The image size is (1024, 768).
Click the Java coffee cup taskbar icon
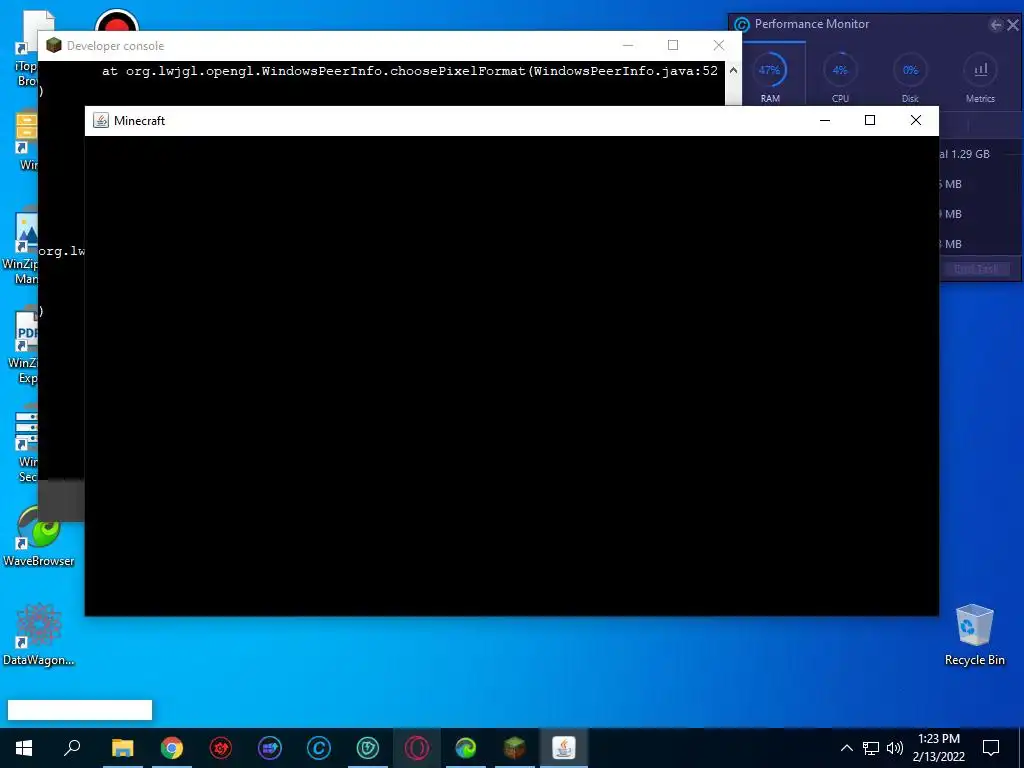(x=564, y=748)
